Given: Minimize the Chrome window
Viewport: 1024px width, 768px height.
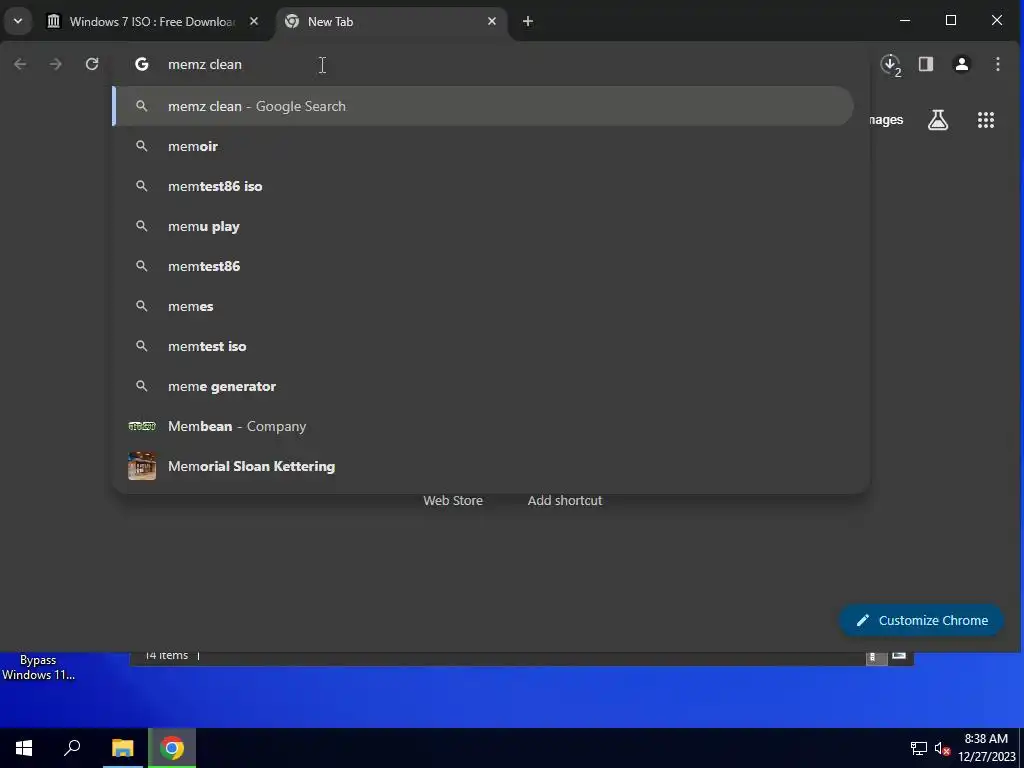Looking at the screenshot, I should coord(904,21).
